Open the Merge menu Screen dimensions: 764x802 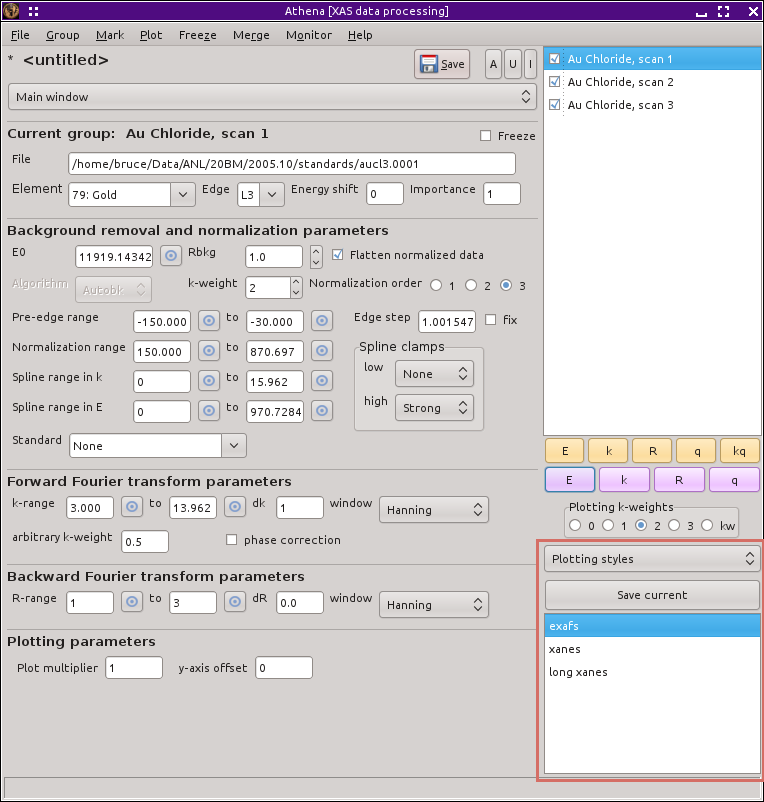(x=251, y=35)
